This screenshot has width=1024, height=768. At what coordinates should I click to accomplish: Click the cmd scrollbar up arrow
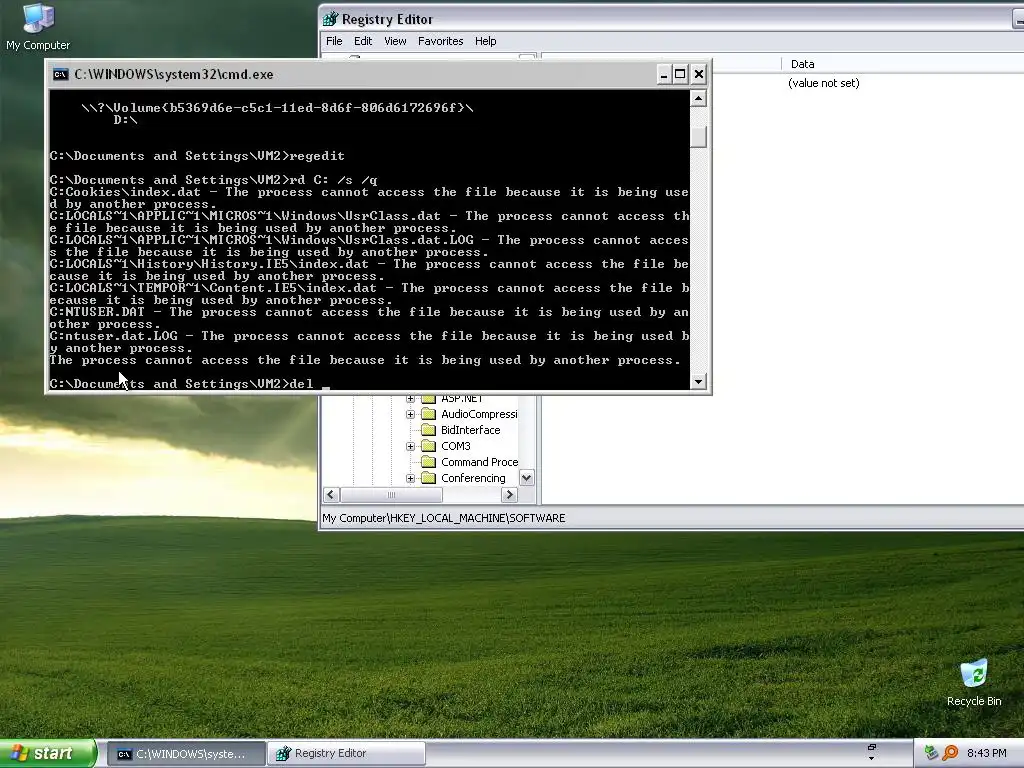point(698,99)
